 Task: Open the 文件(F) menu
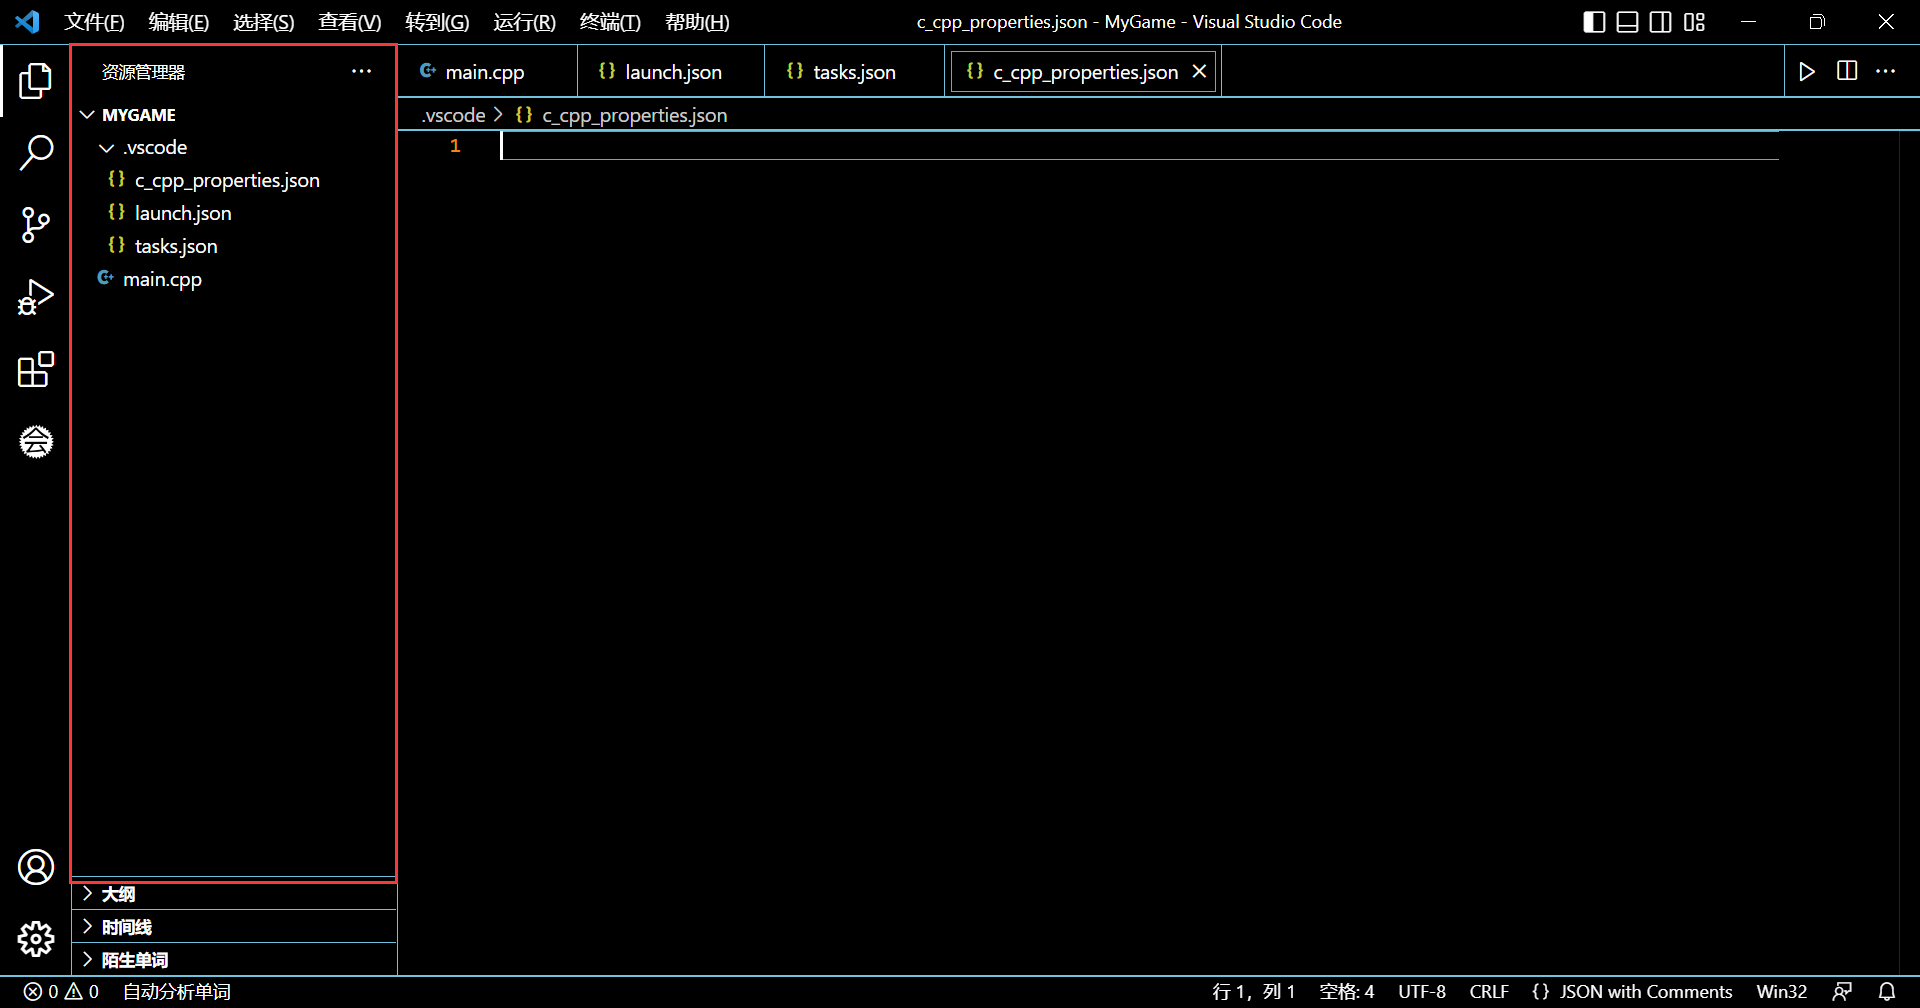point(94,22)
